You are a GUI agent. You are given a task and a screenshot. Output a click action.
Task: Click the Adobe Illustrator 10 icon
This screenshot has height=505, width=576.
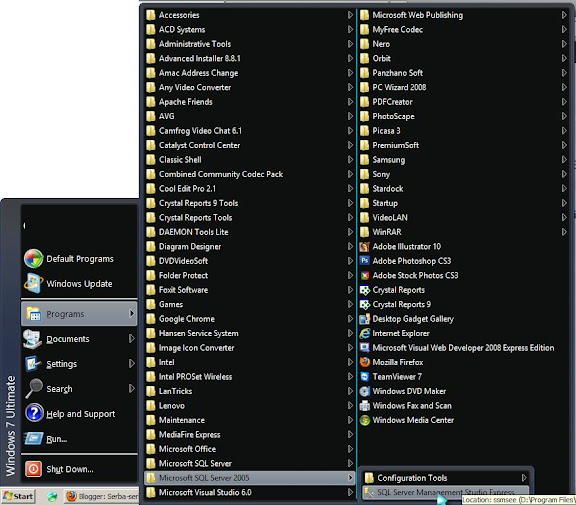tap(364, 246)
